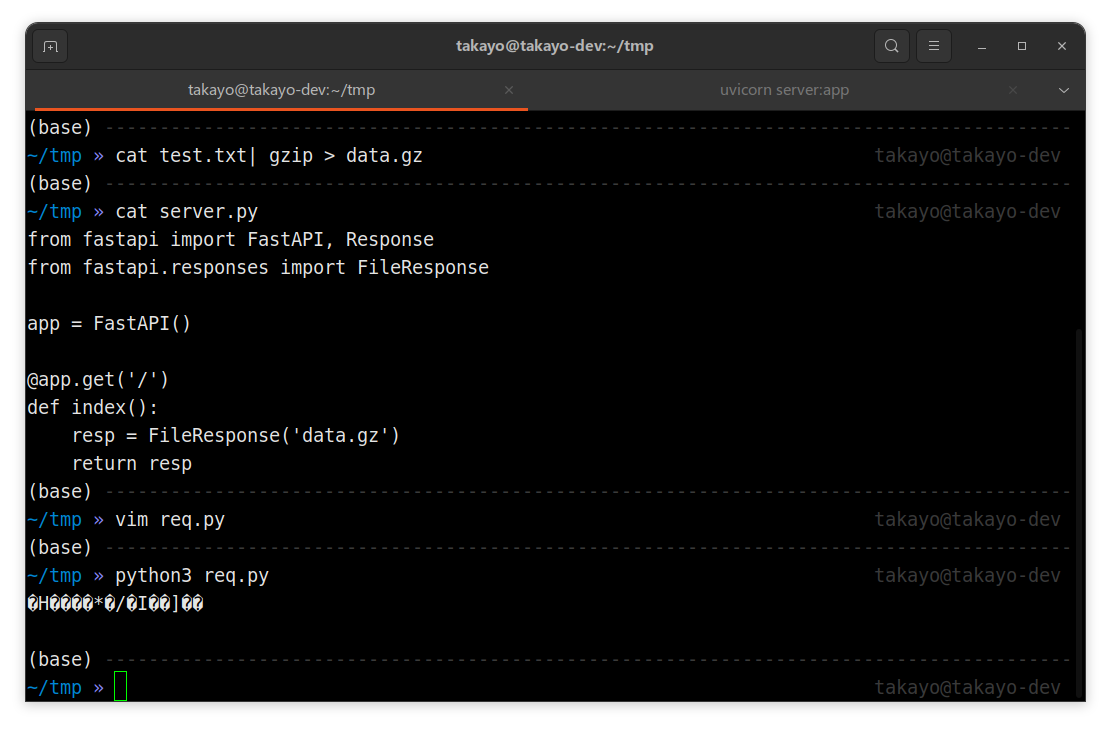
Task: Close the takayo@takayo-dev:~/tmp tab
Action: click(x=509, y=90)
